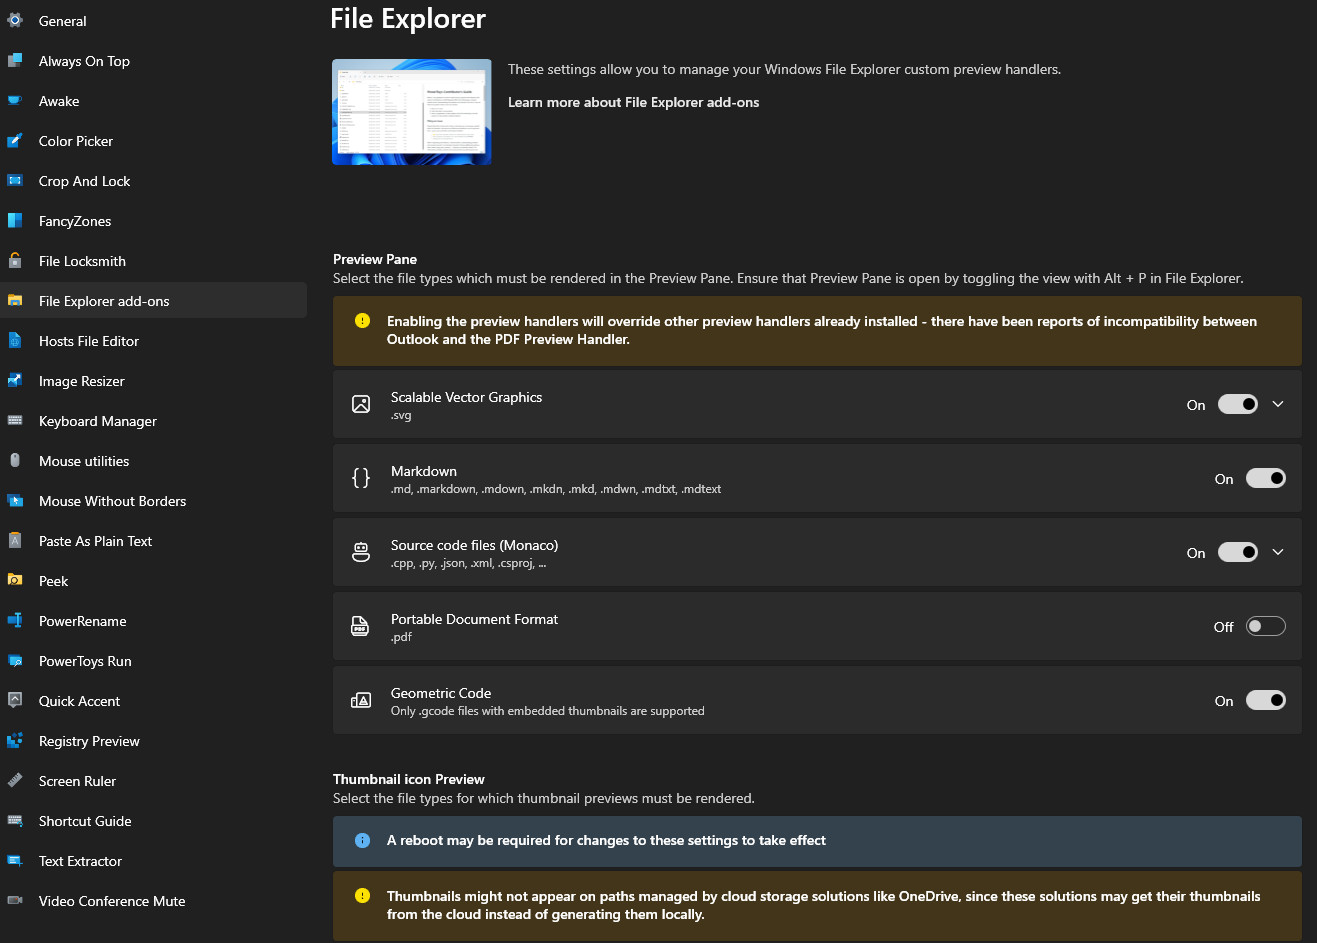The width and height of the screenshot is (1317, 943).
Task: Select the Screen Ruler icon
Action: tap(18, 781)
